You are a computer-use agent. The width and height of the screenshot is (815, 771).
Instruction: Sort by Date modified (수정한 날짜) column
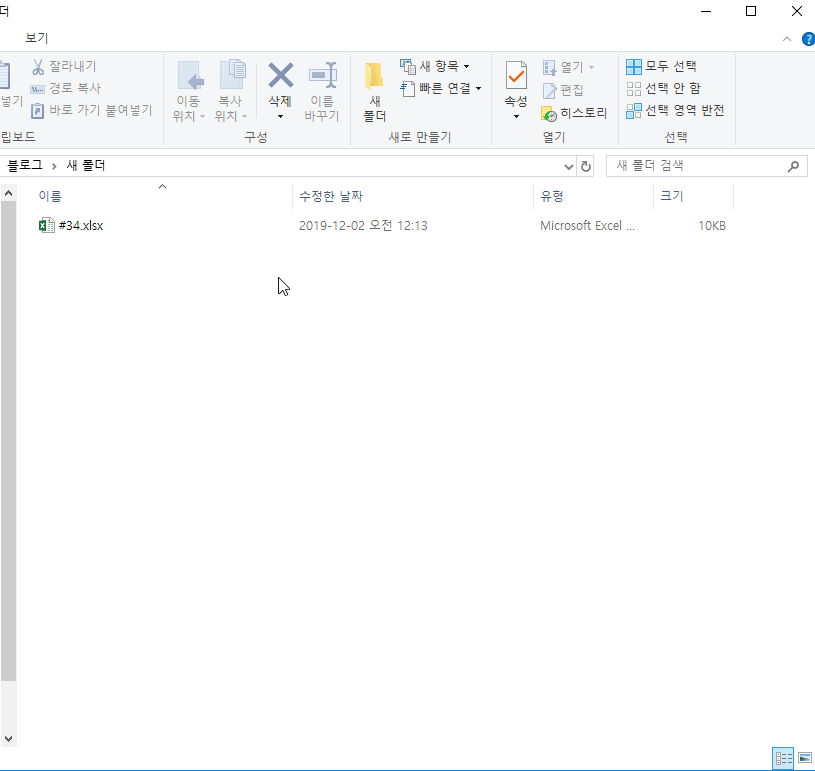click(331, 196)
